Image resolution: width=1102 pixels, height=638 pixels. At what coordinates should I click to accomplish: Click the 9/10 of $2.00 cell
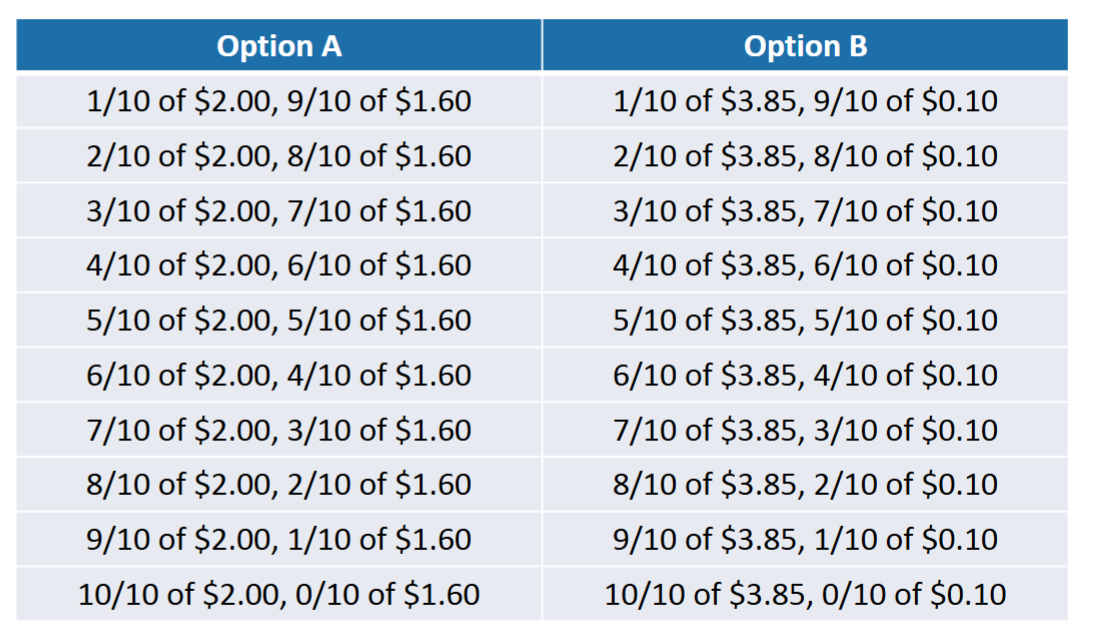[279, 539]
